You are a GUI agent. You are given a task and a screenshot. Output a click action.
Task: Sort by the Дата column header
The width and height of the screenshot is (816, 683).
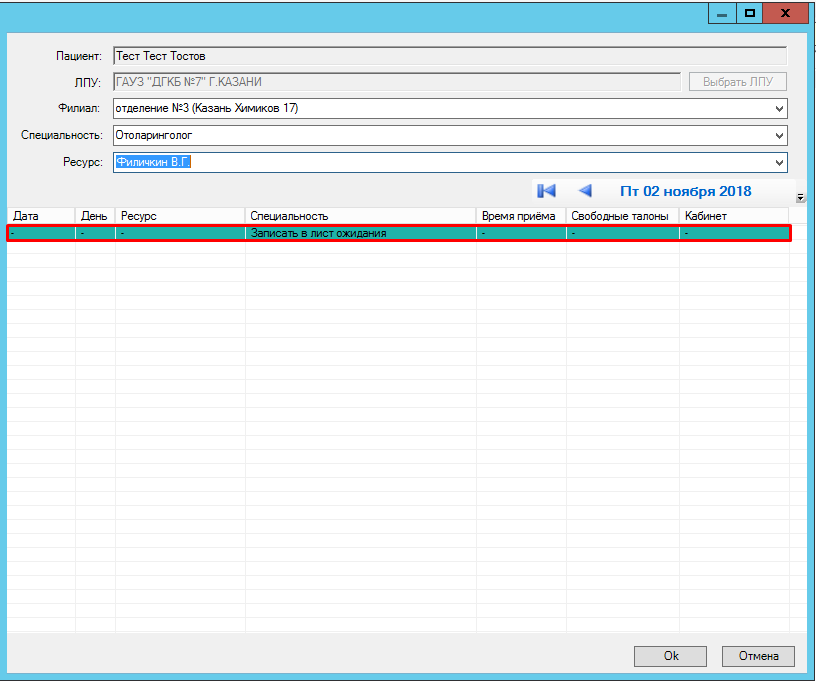[41, 216]
